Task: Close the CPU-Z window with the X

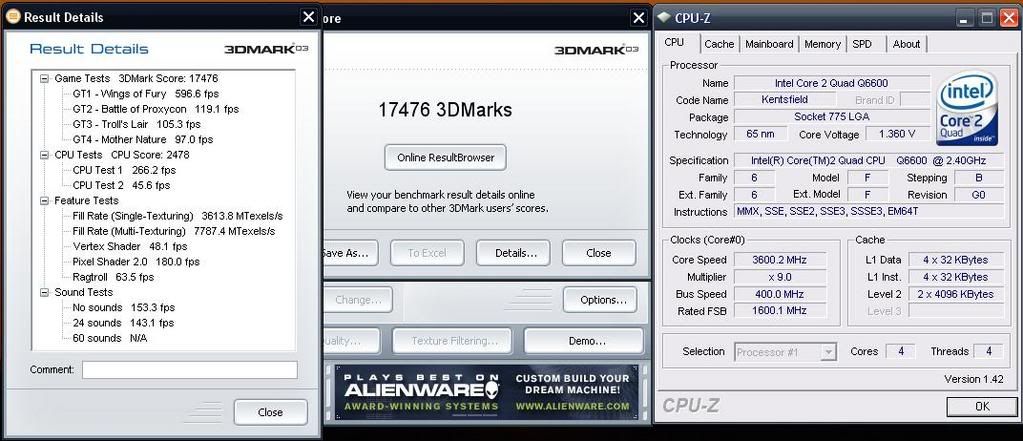Action: click(x=1008, y=18)
